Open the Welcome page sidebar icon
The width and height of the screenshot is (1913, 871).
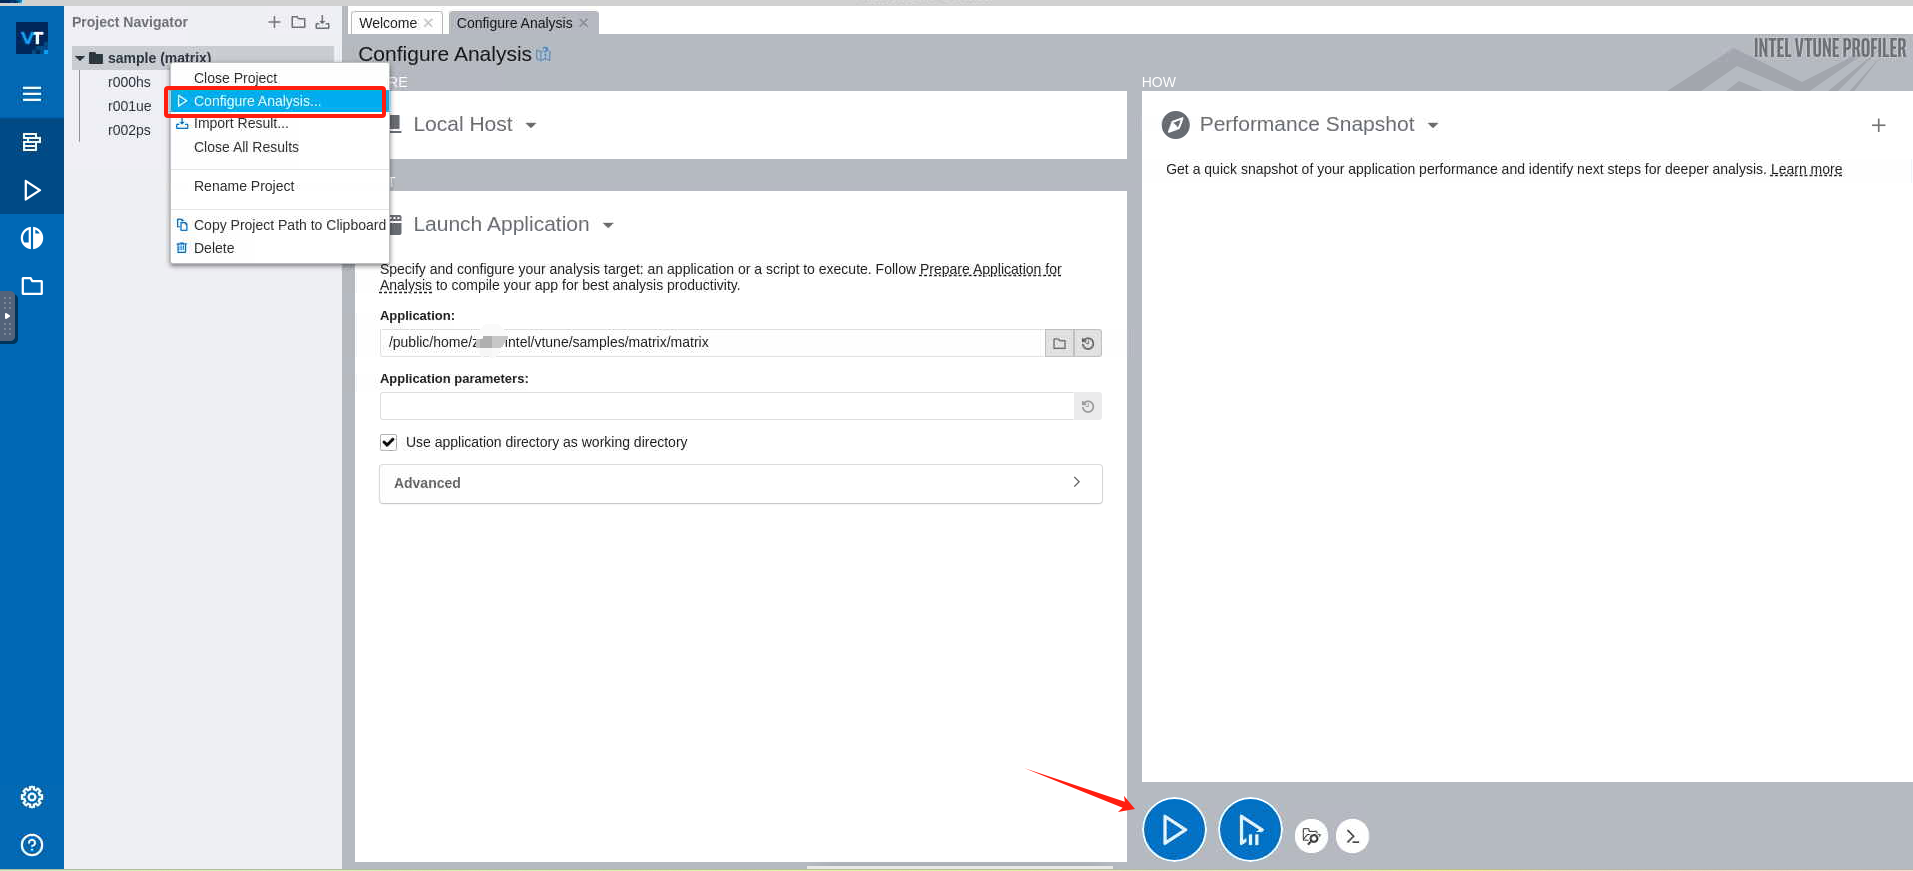coord(32,142)
